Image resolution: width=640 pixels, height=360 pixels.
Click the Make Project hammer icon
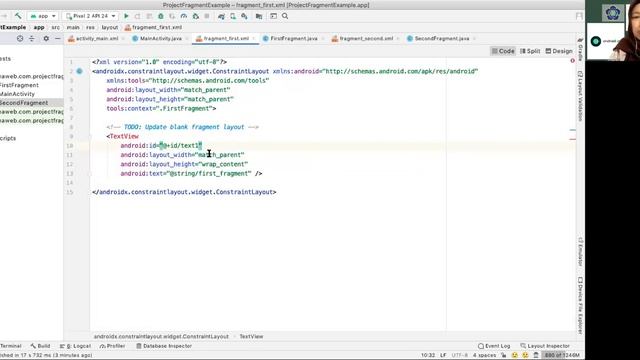click(18, 16)
